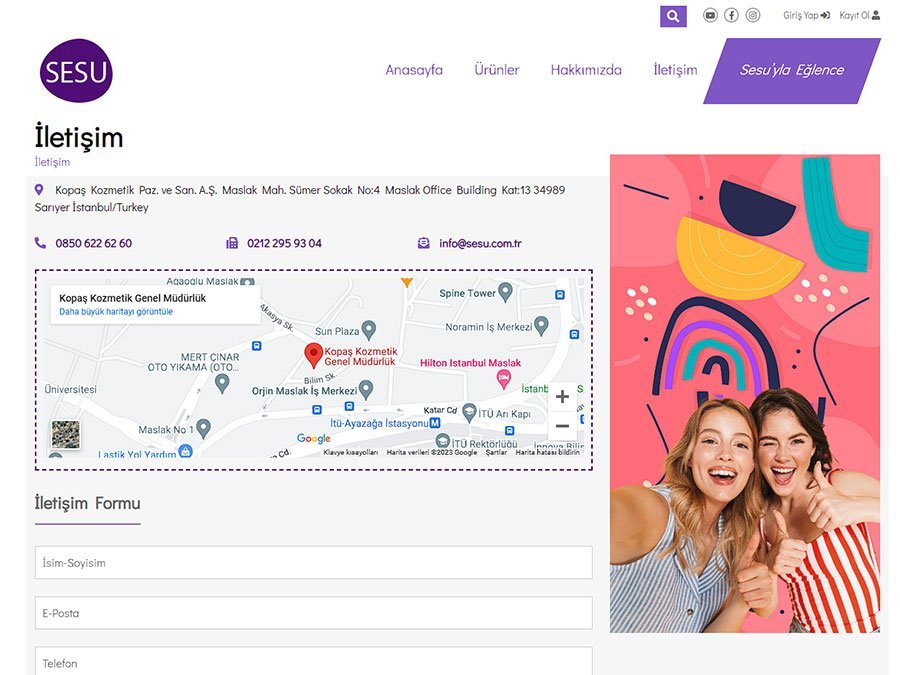Click the SESU logo
The image size is (900, 675).
click(76, 71)
